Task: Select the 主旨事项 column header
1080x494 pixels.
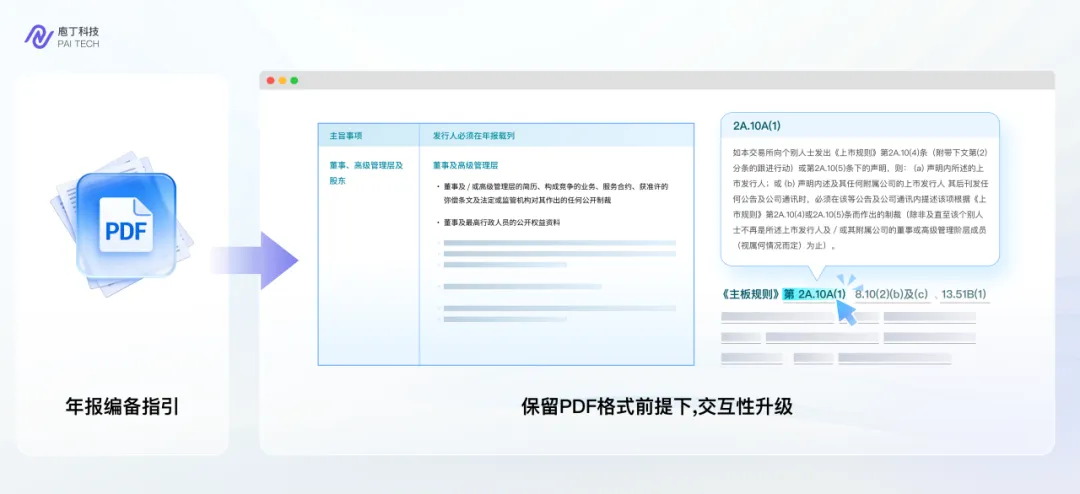Action: tap(346, 135)
